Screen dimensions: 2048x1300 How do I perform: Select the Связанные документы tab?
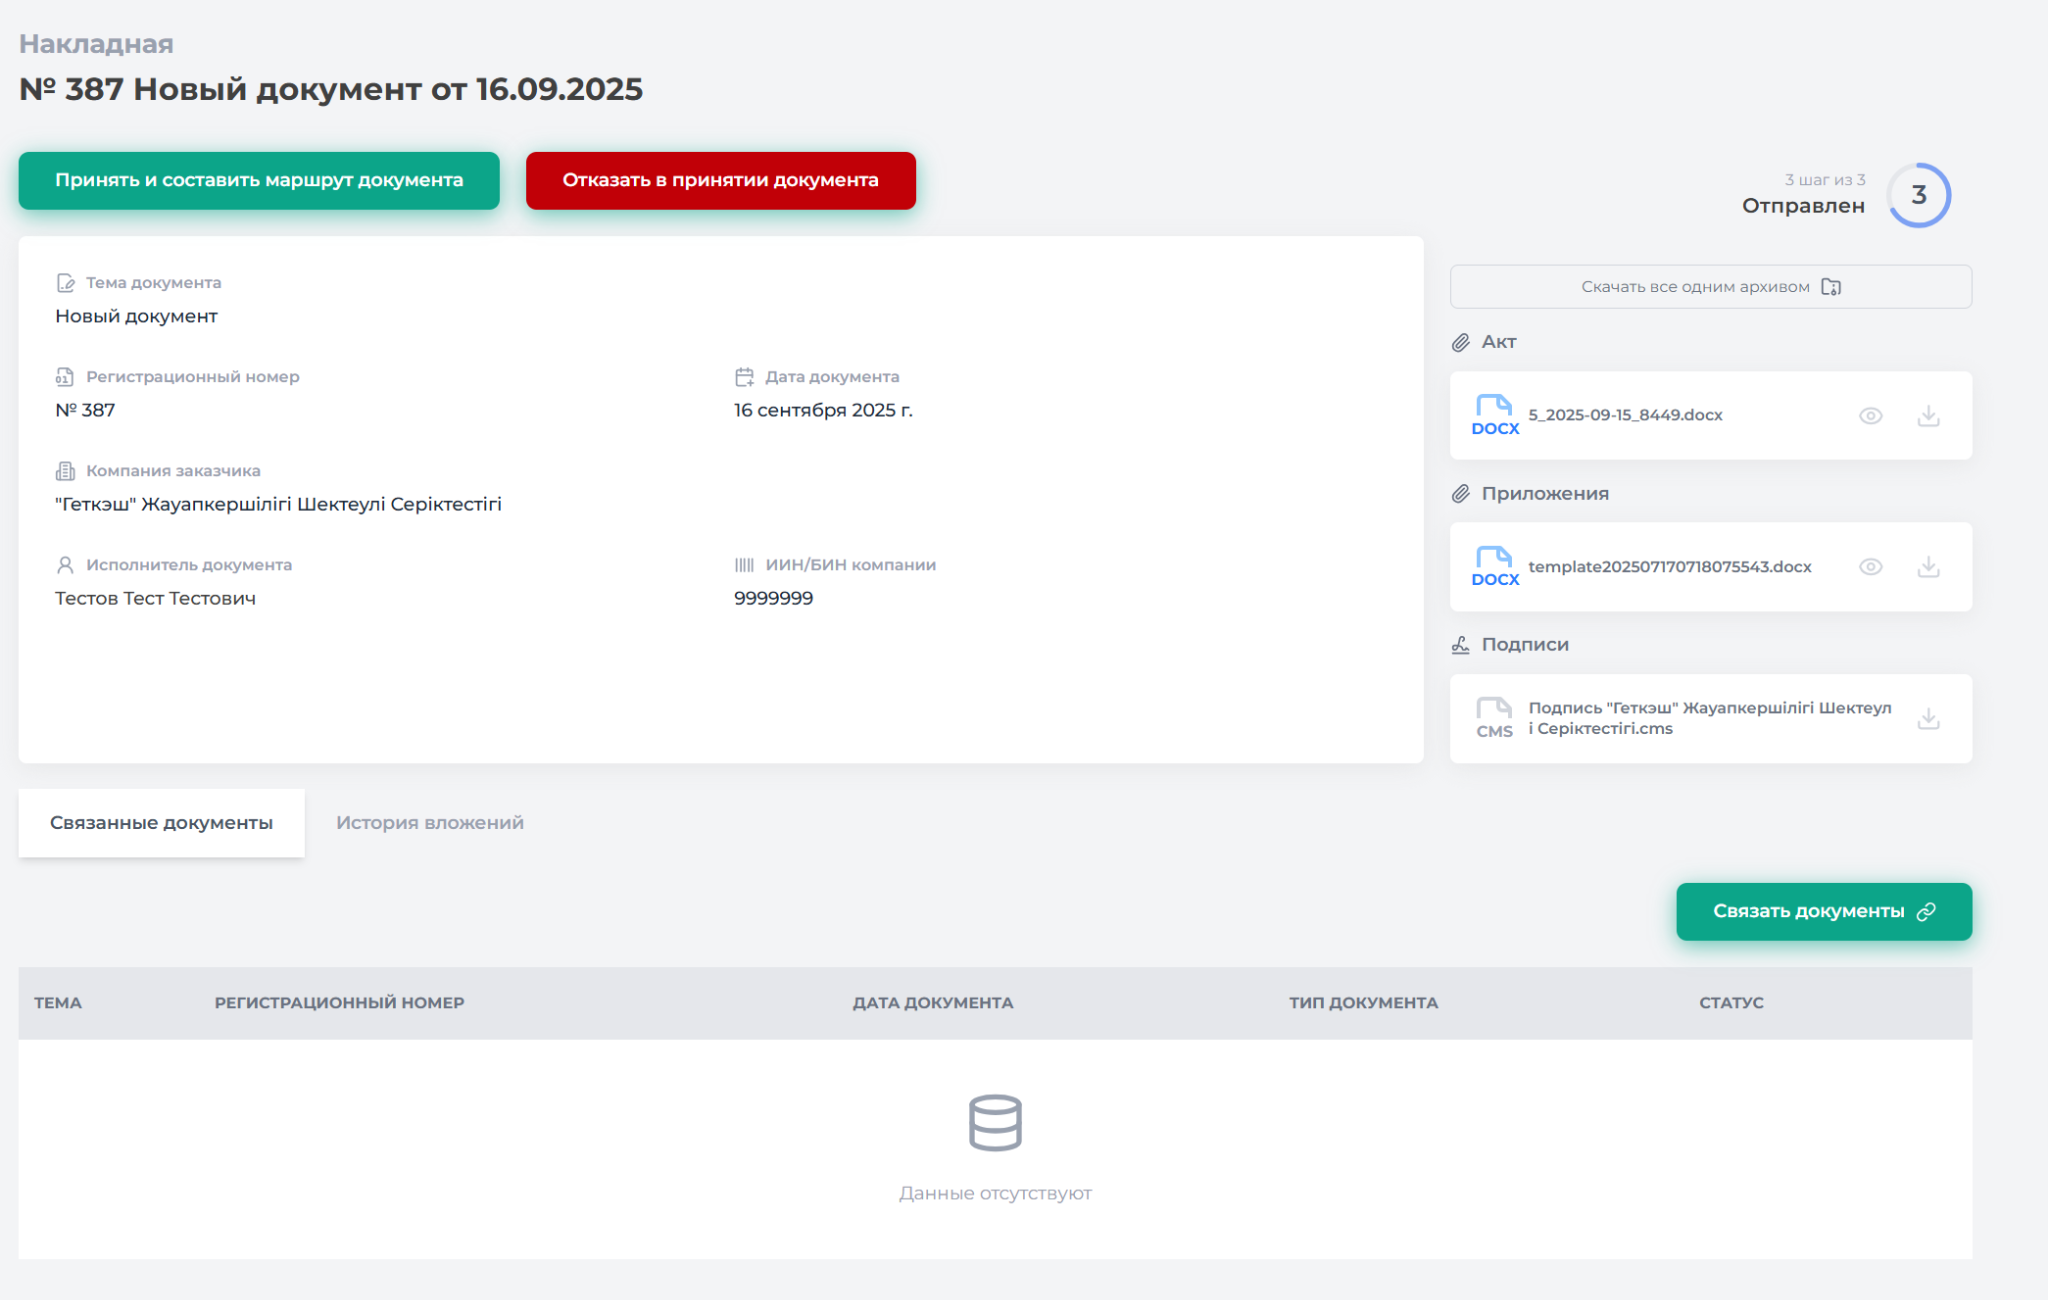(161, 823)
